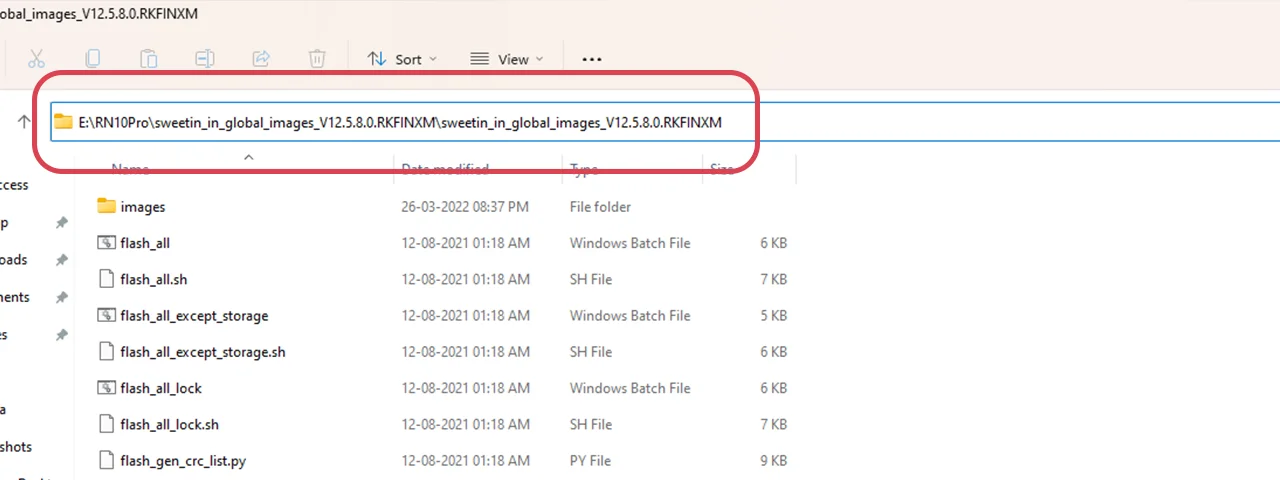Click the images folder name
This screenshot has width=1280, height=480.
(143, 207)
